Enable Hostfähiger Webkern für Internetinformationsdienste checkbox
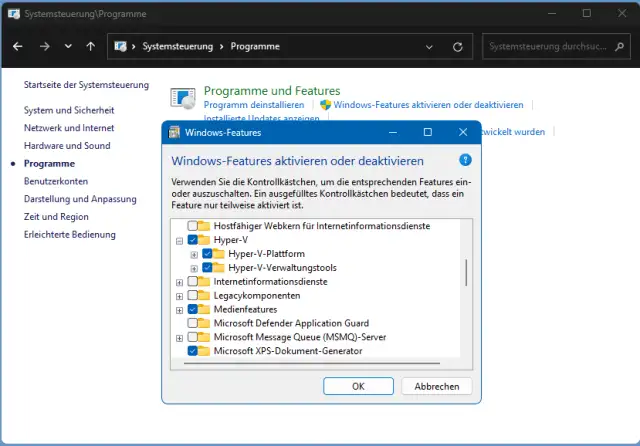Screen dimensions: 640x446 coord(192,226)
